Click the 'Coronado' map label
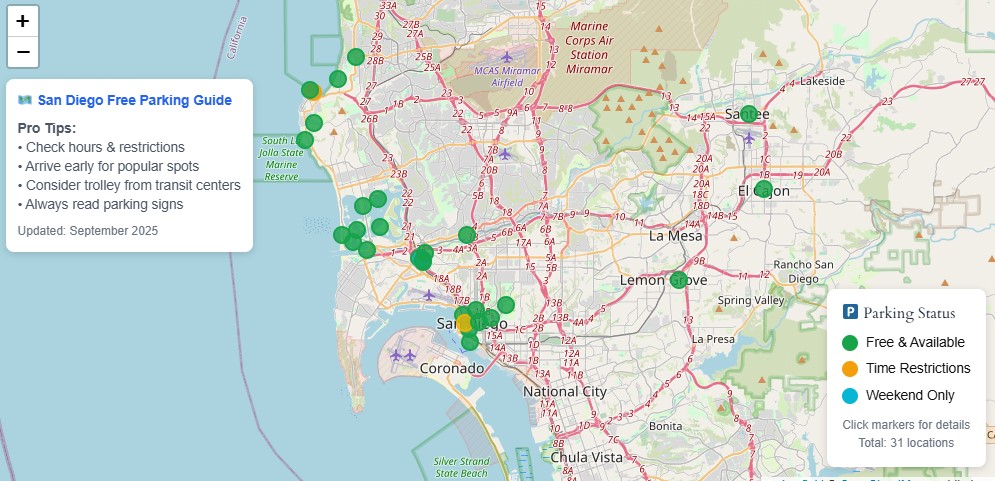Image resolution: width=995 pixels, height=481 pixels. point(452,369)
